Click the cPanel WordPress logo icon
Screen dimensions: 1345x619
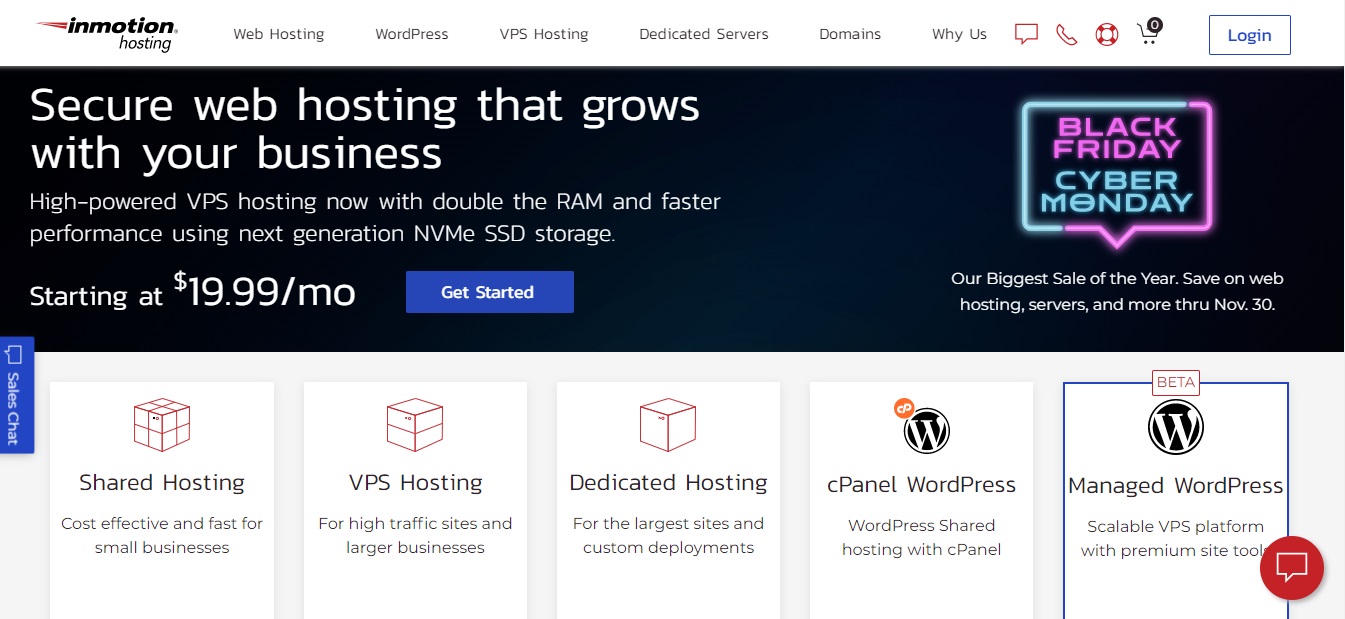click(925, 430)
